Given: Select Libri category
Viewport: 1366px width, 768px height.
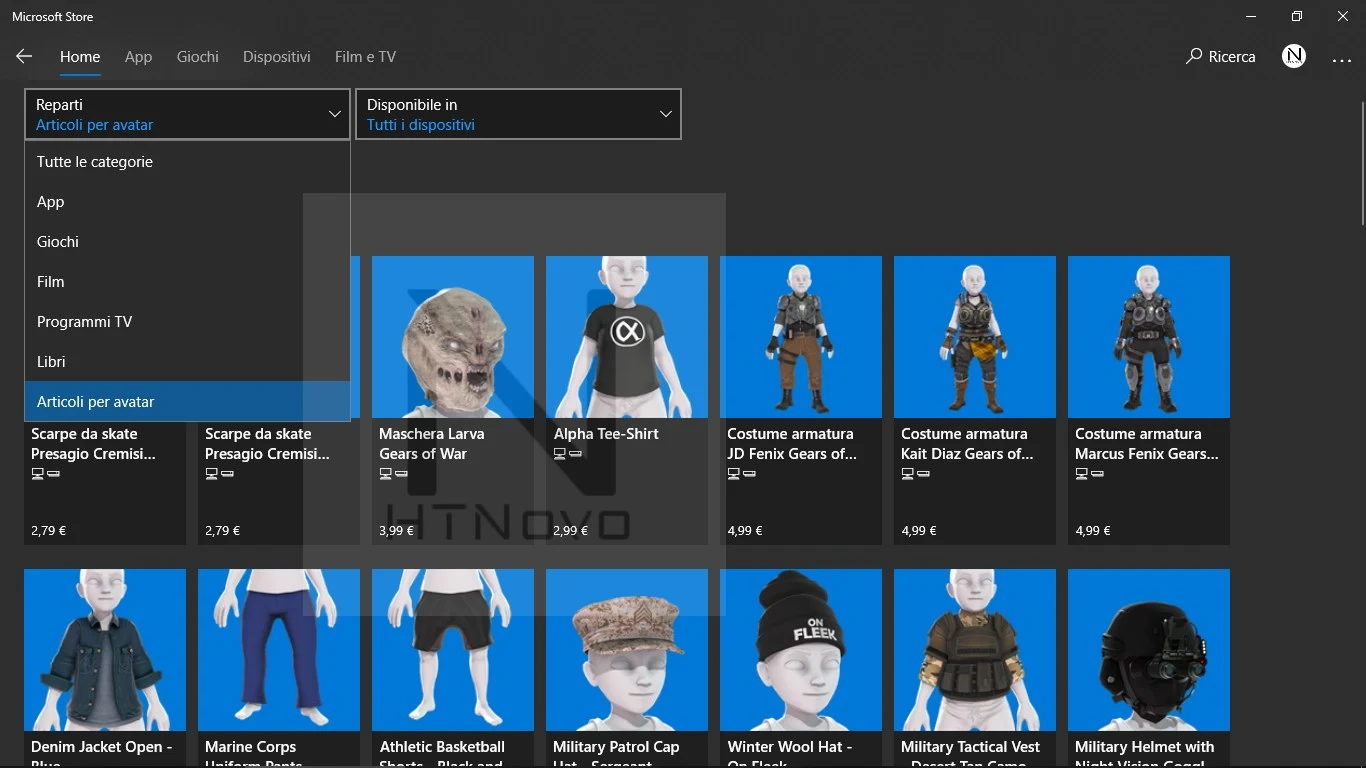Looking at the screenshot, I should (187, 362).
